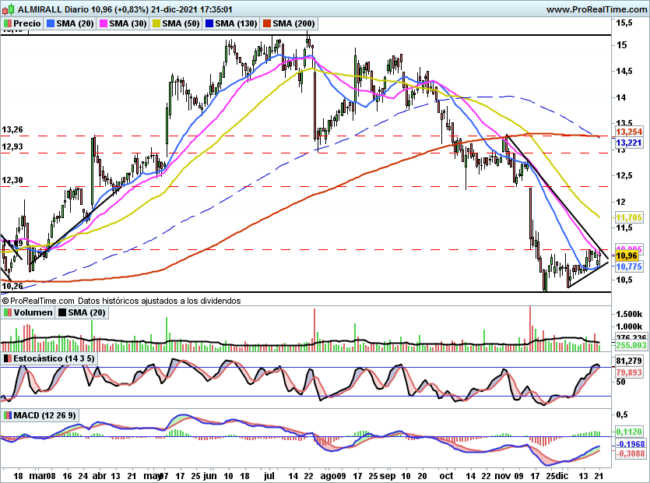Click the 81,279 stochastic value

[628, 361]
